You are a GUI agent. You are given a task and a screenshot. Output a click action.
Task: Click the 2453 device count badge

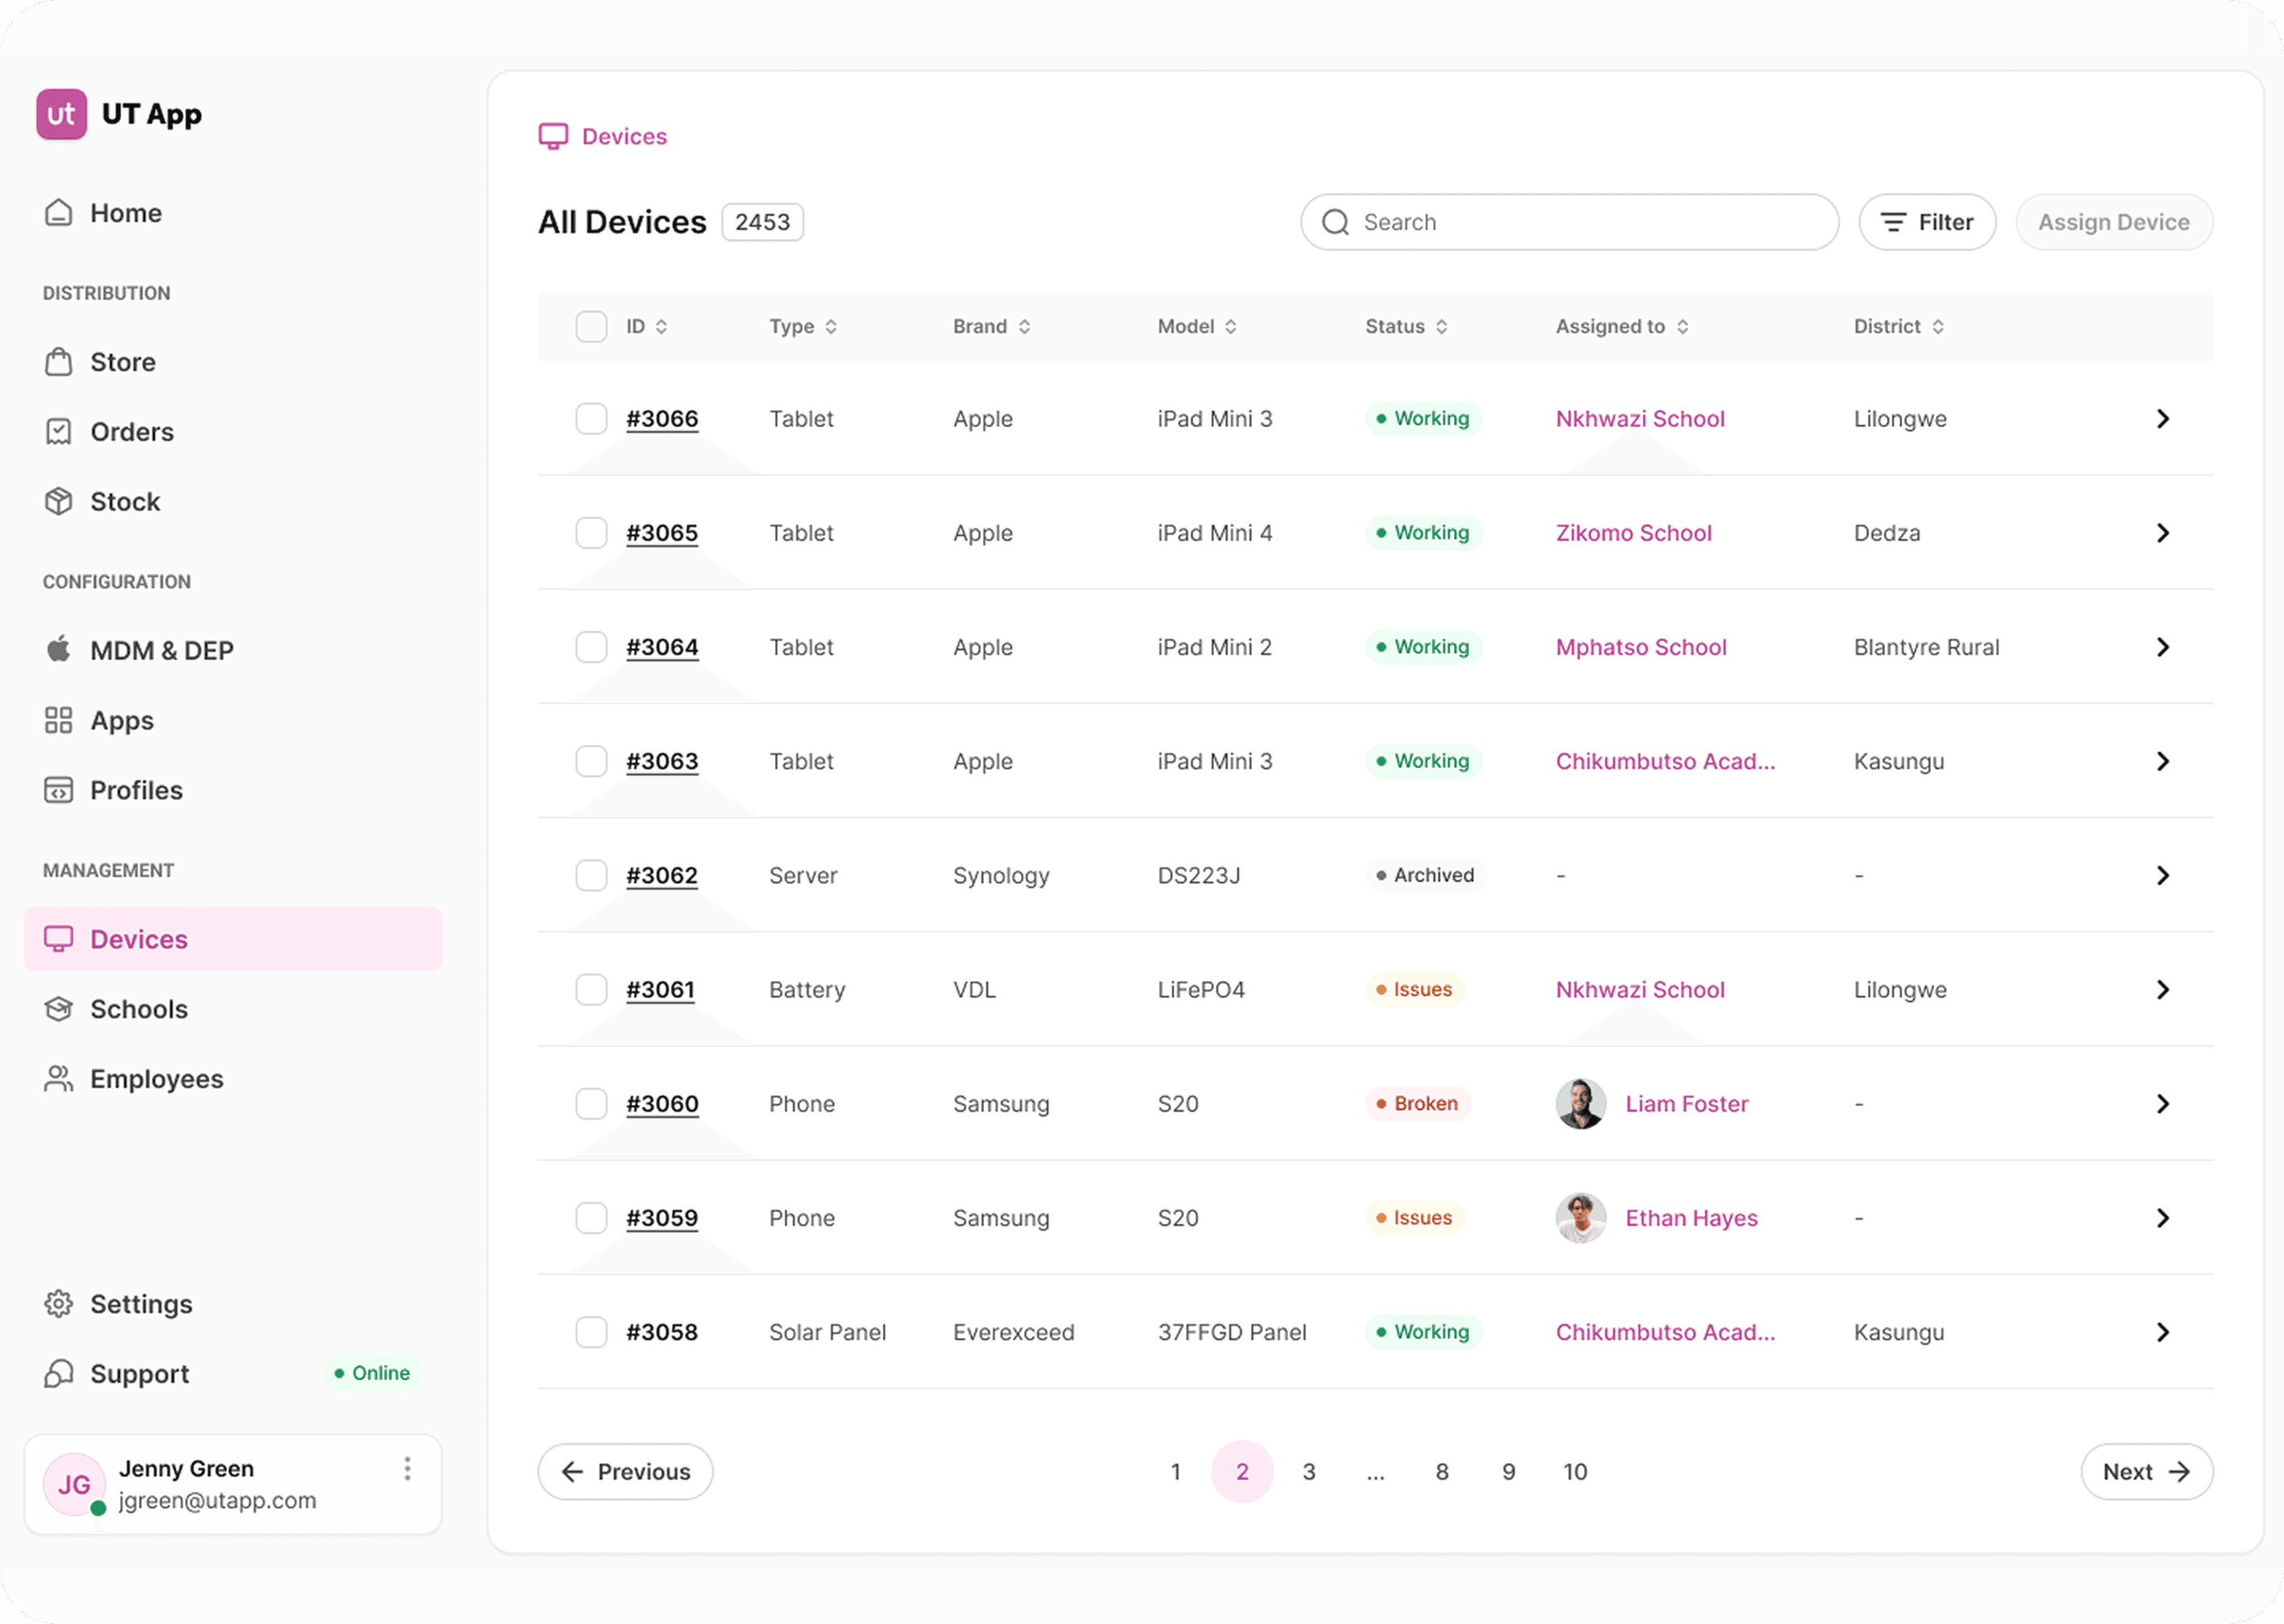(763, 222)
